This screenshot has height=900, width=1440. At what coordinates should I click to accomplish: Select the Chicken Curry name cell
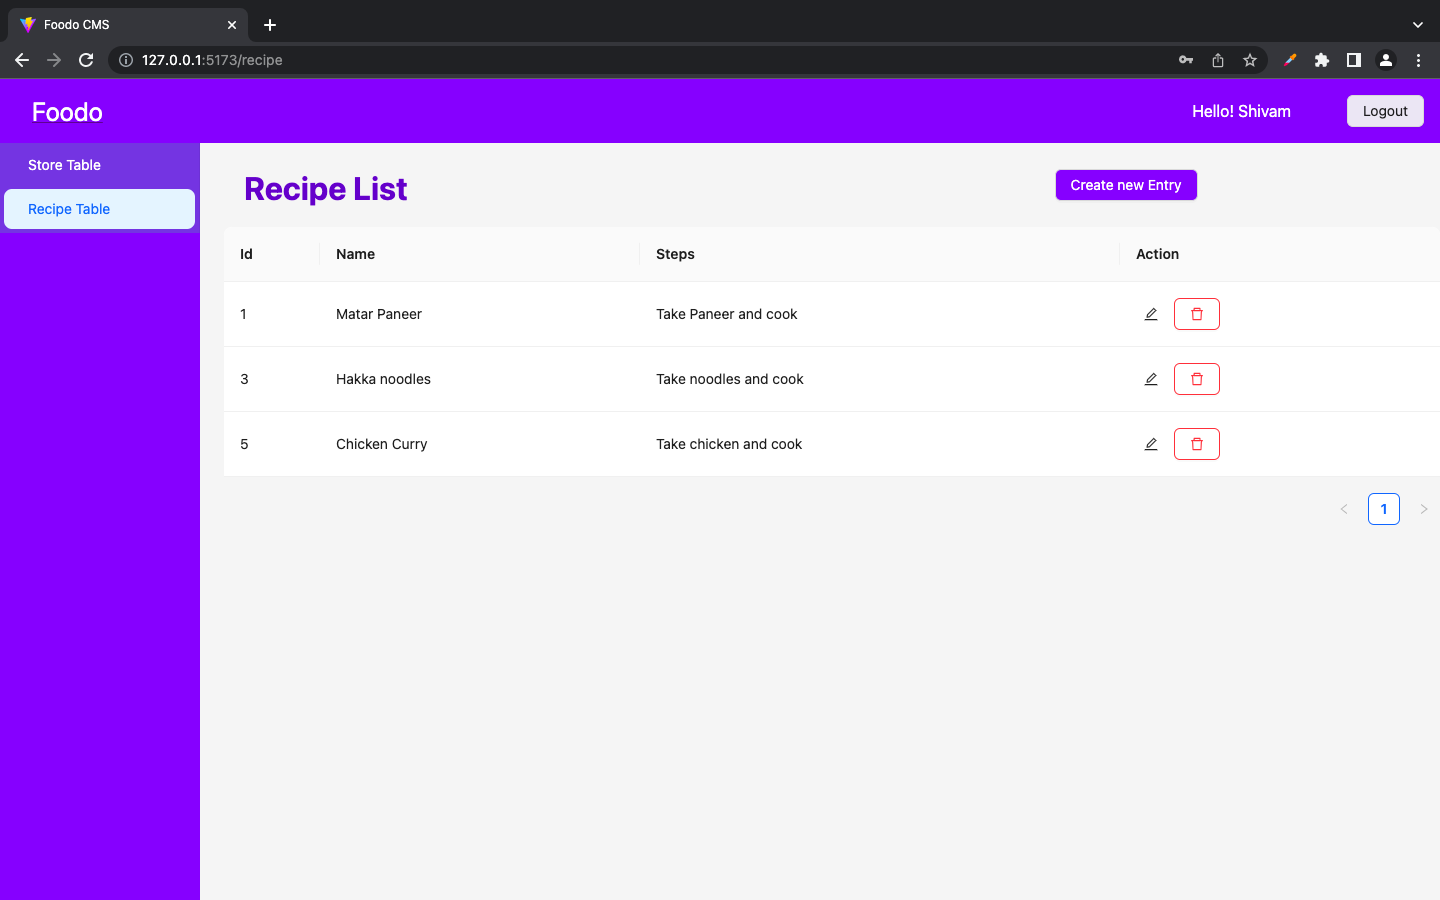480,444
